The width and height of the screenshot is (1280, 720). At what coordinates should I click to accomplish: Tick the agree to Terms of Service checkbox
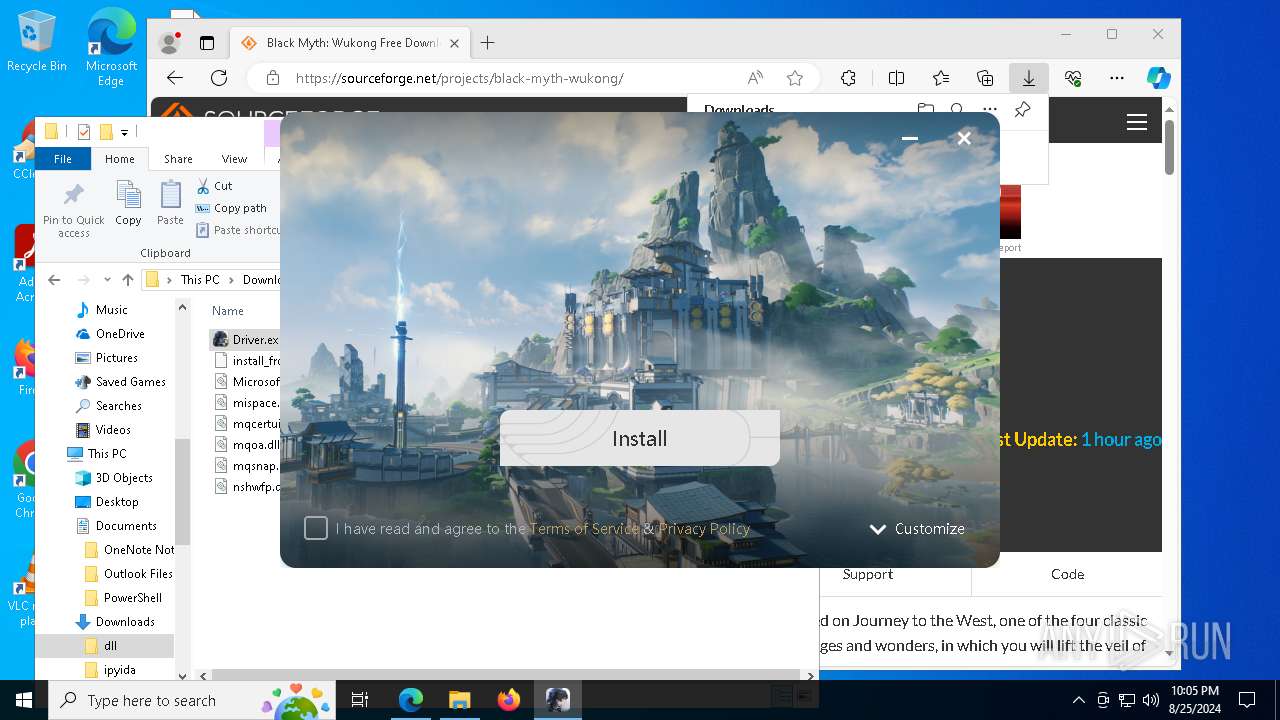point(316,528)
